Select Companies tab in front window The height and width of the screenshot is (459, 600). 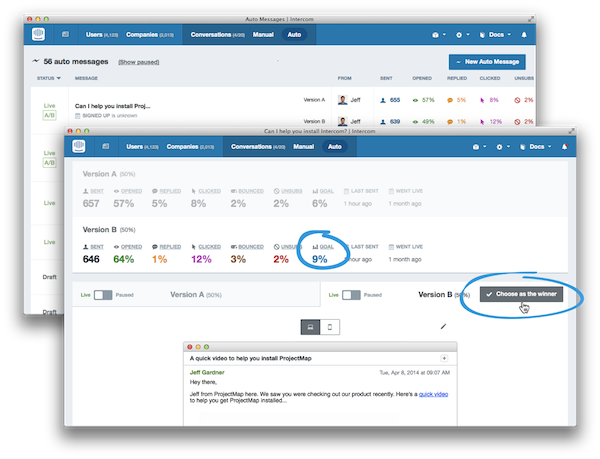tap(190, 146)
